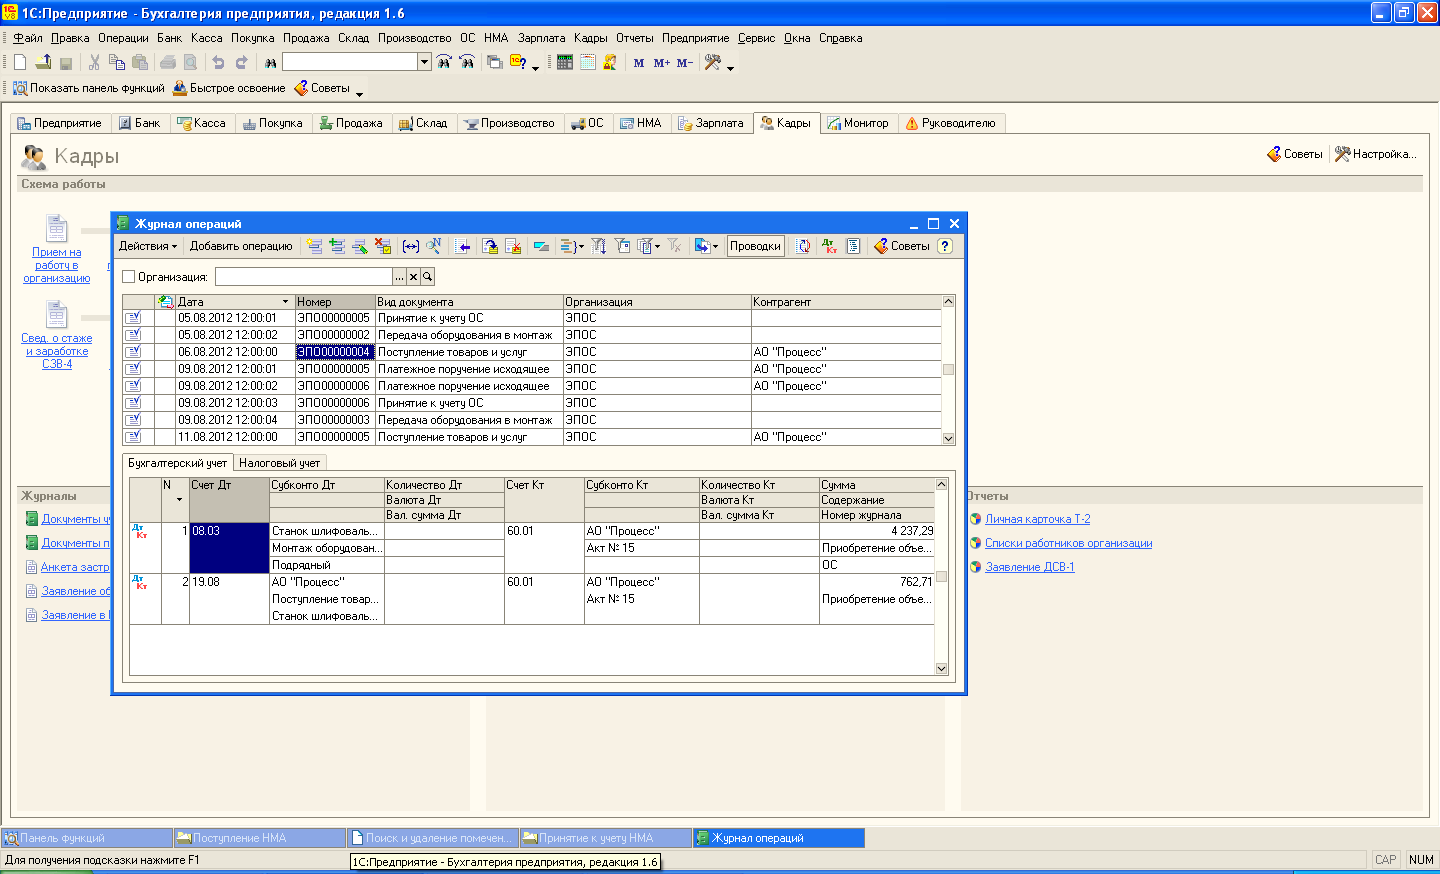Open the Сервис menu
The height and width of the screenshot is (874, 1440).
(756, 38)
